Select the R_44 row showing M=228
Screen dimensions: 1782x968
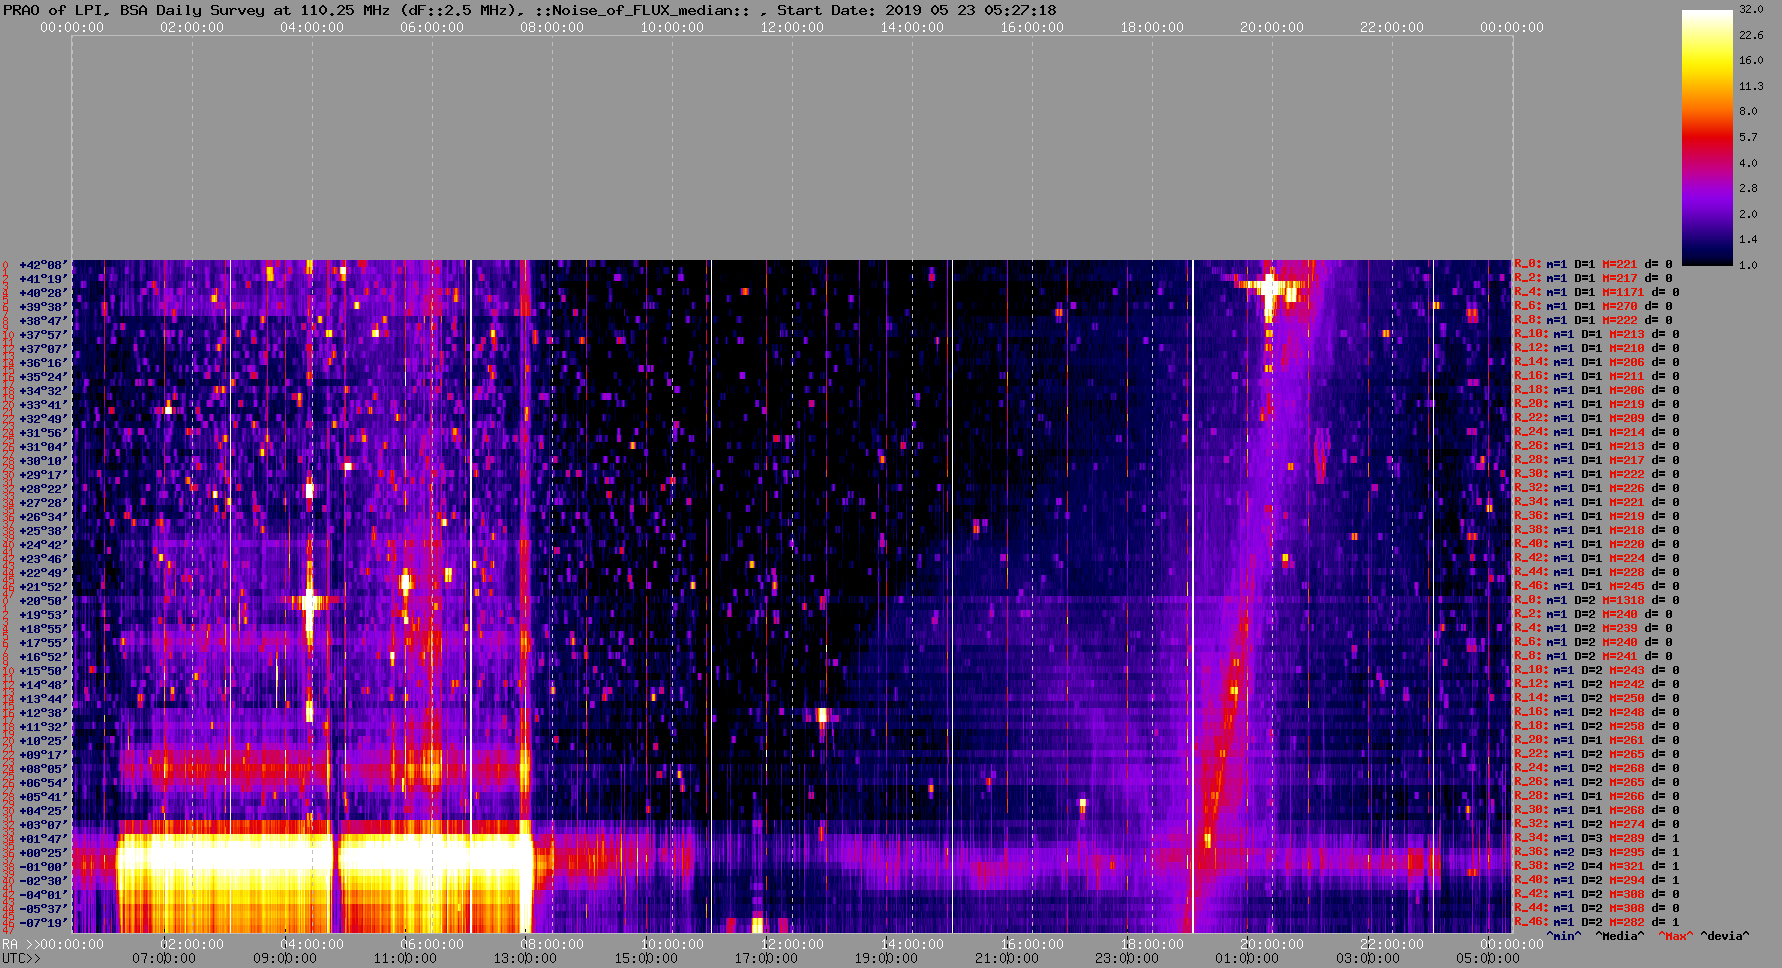coord(1596,572)
